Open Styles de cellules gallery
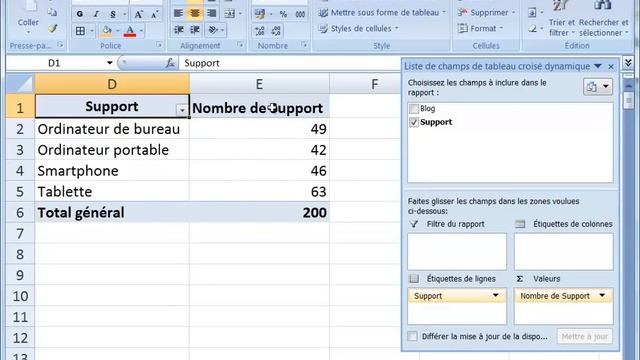Viewport: 640px width, 360px height. pyautogui.click(x=359, y=28)
